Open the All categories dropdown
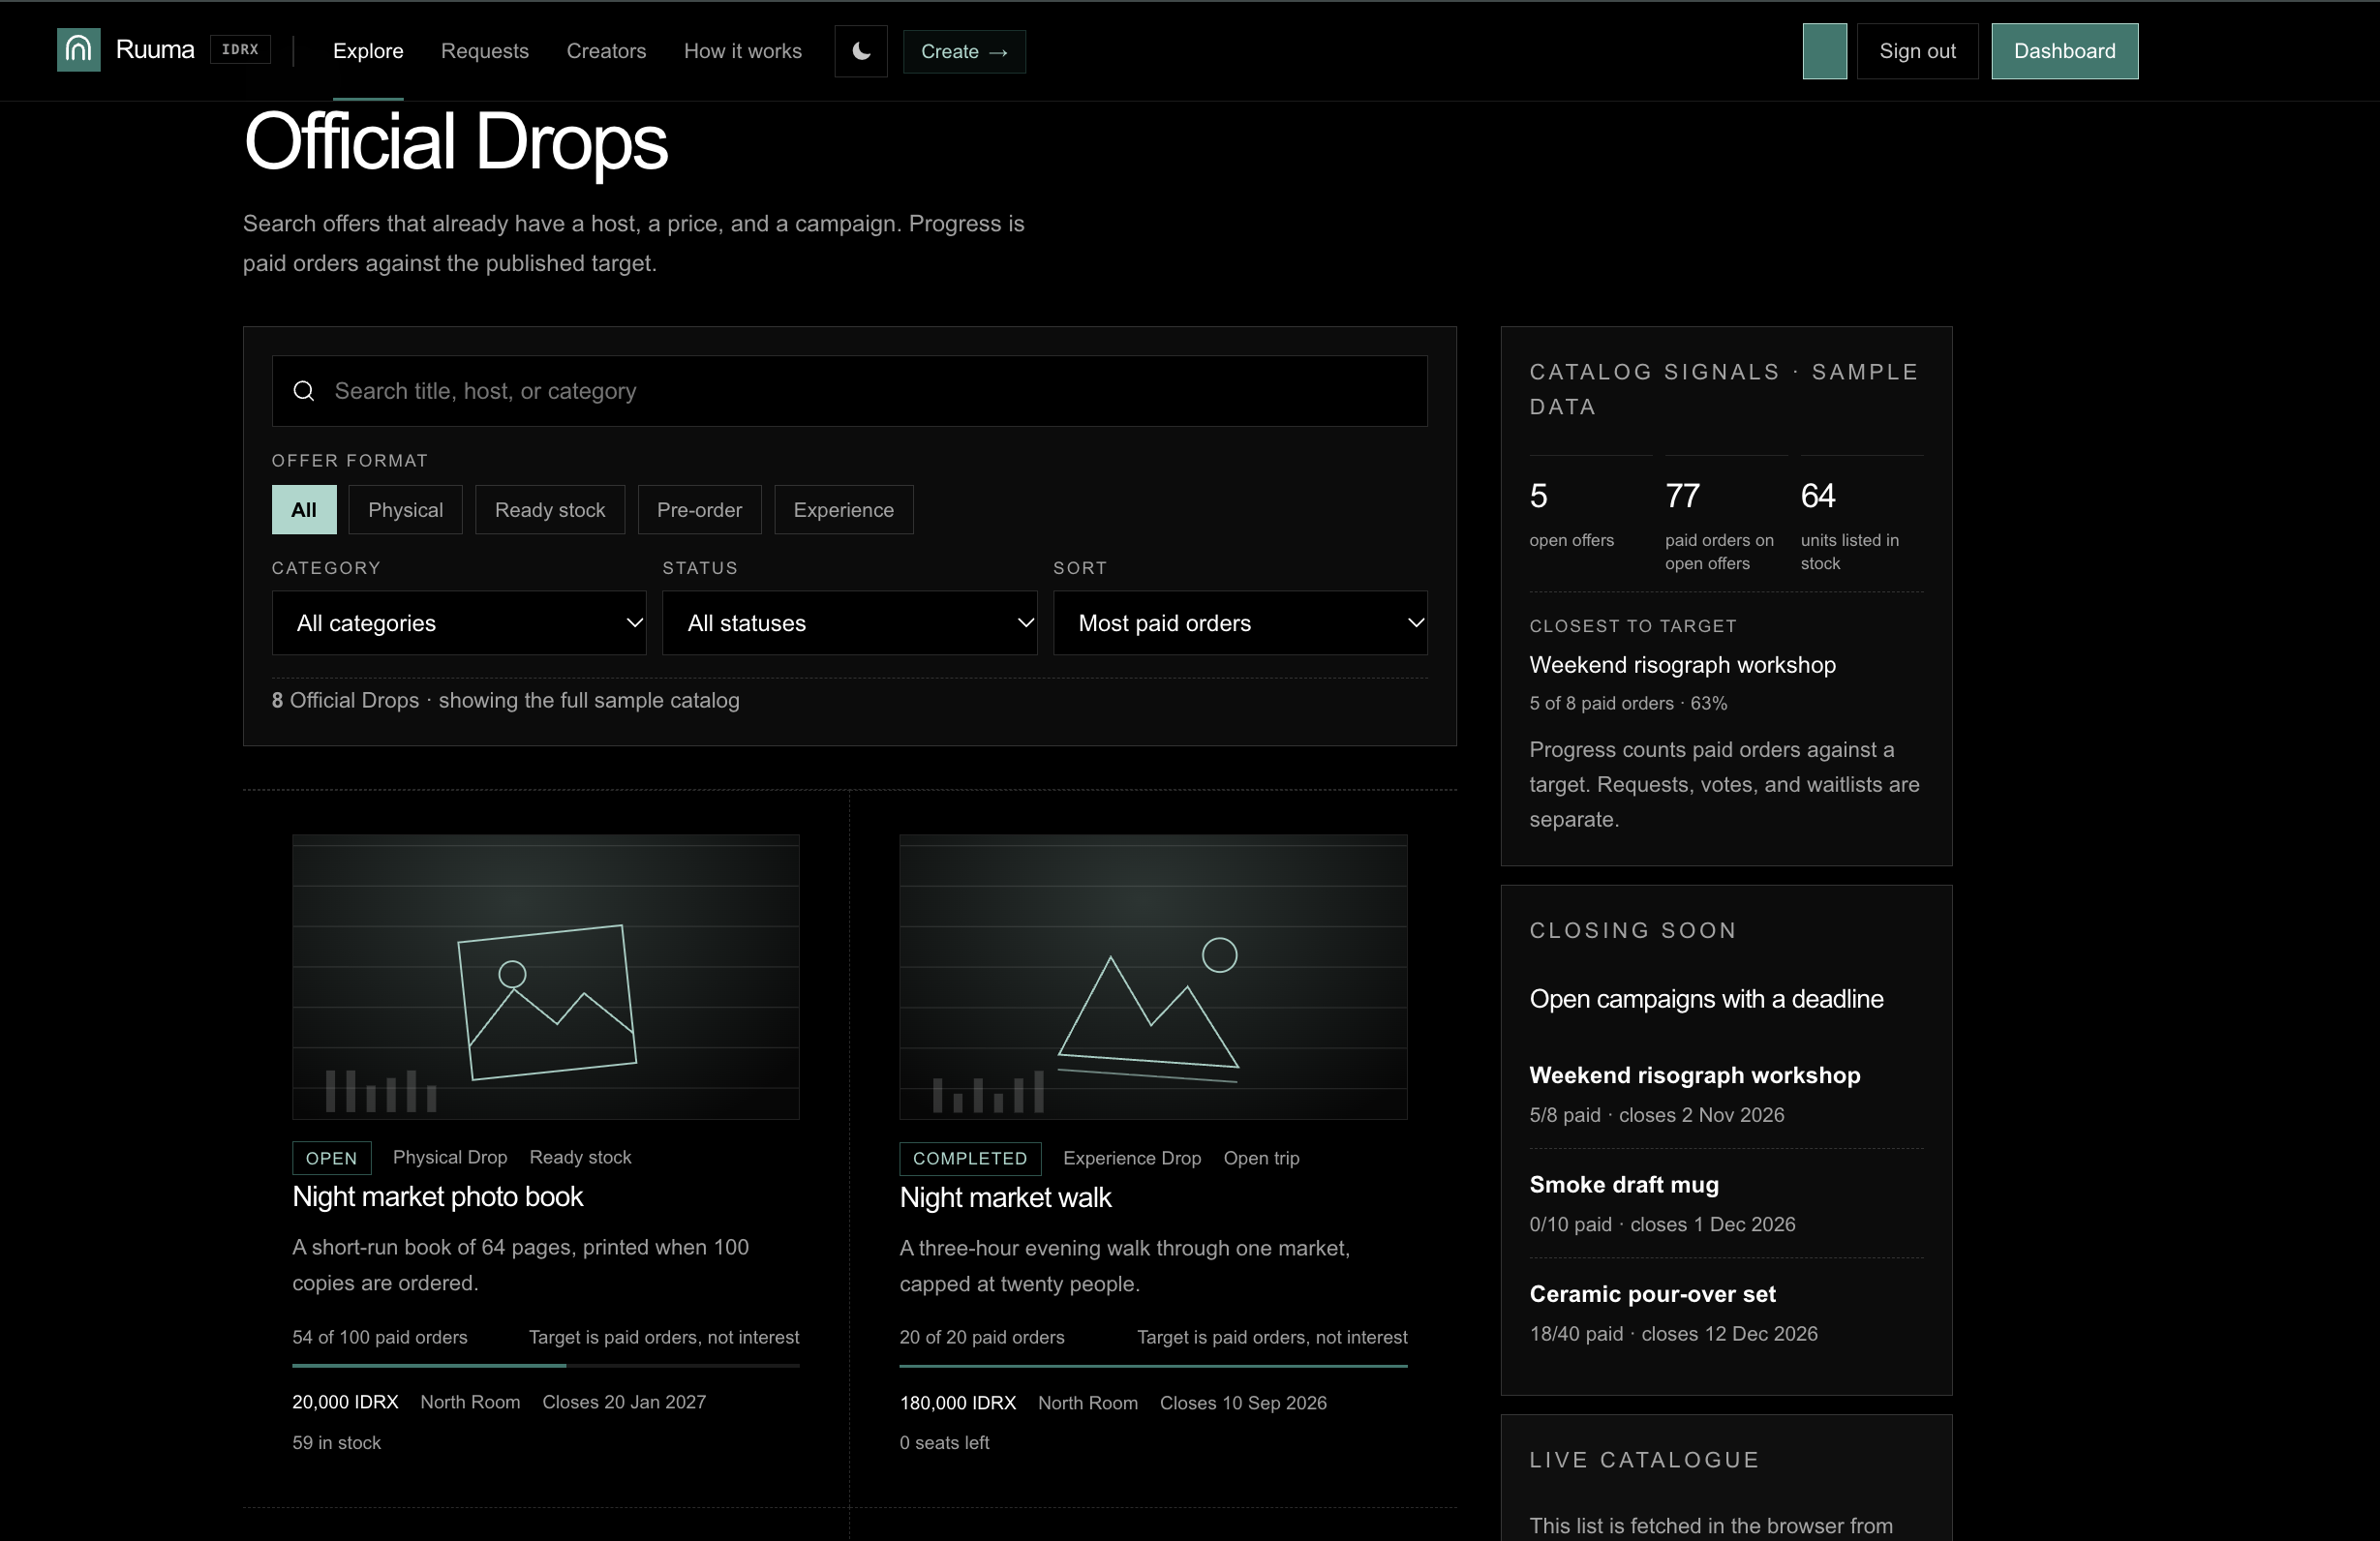Viewport: 2380px width, 1541px height. pos(459,623)
